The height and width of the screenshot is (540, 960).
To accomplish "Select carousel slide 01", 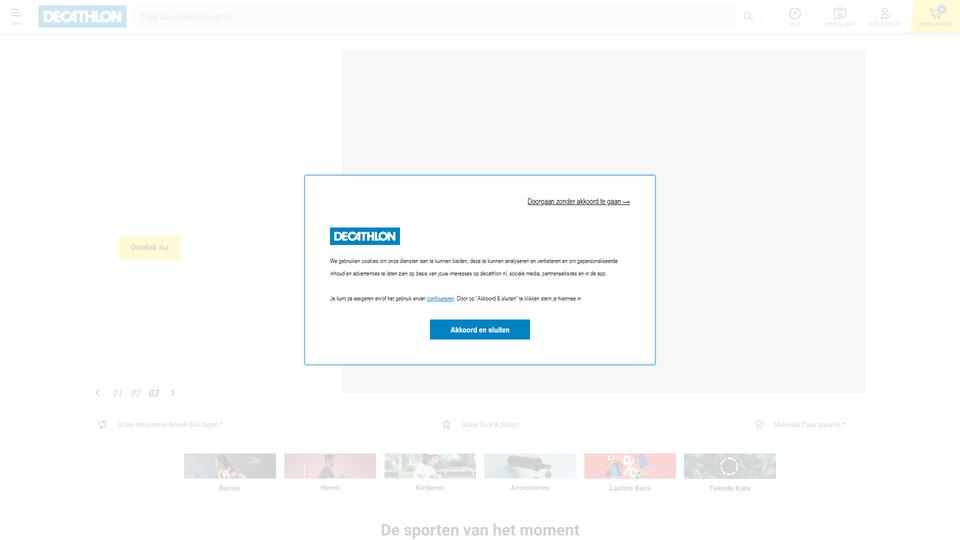I will click(x=117, y=393).
